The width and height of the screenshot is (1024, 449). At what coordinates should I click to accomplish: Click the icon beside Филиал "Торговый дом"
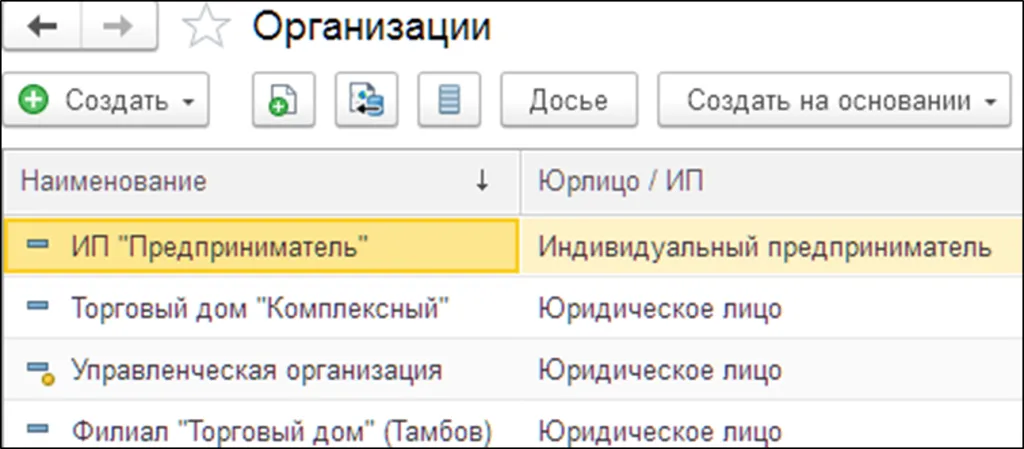click(x=38, y=431)
